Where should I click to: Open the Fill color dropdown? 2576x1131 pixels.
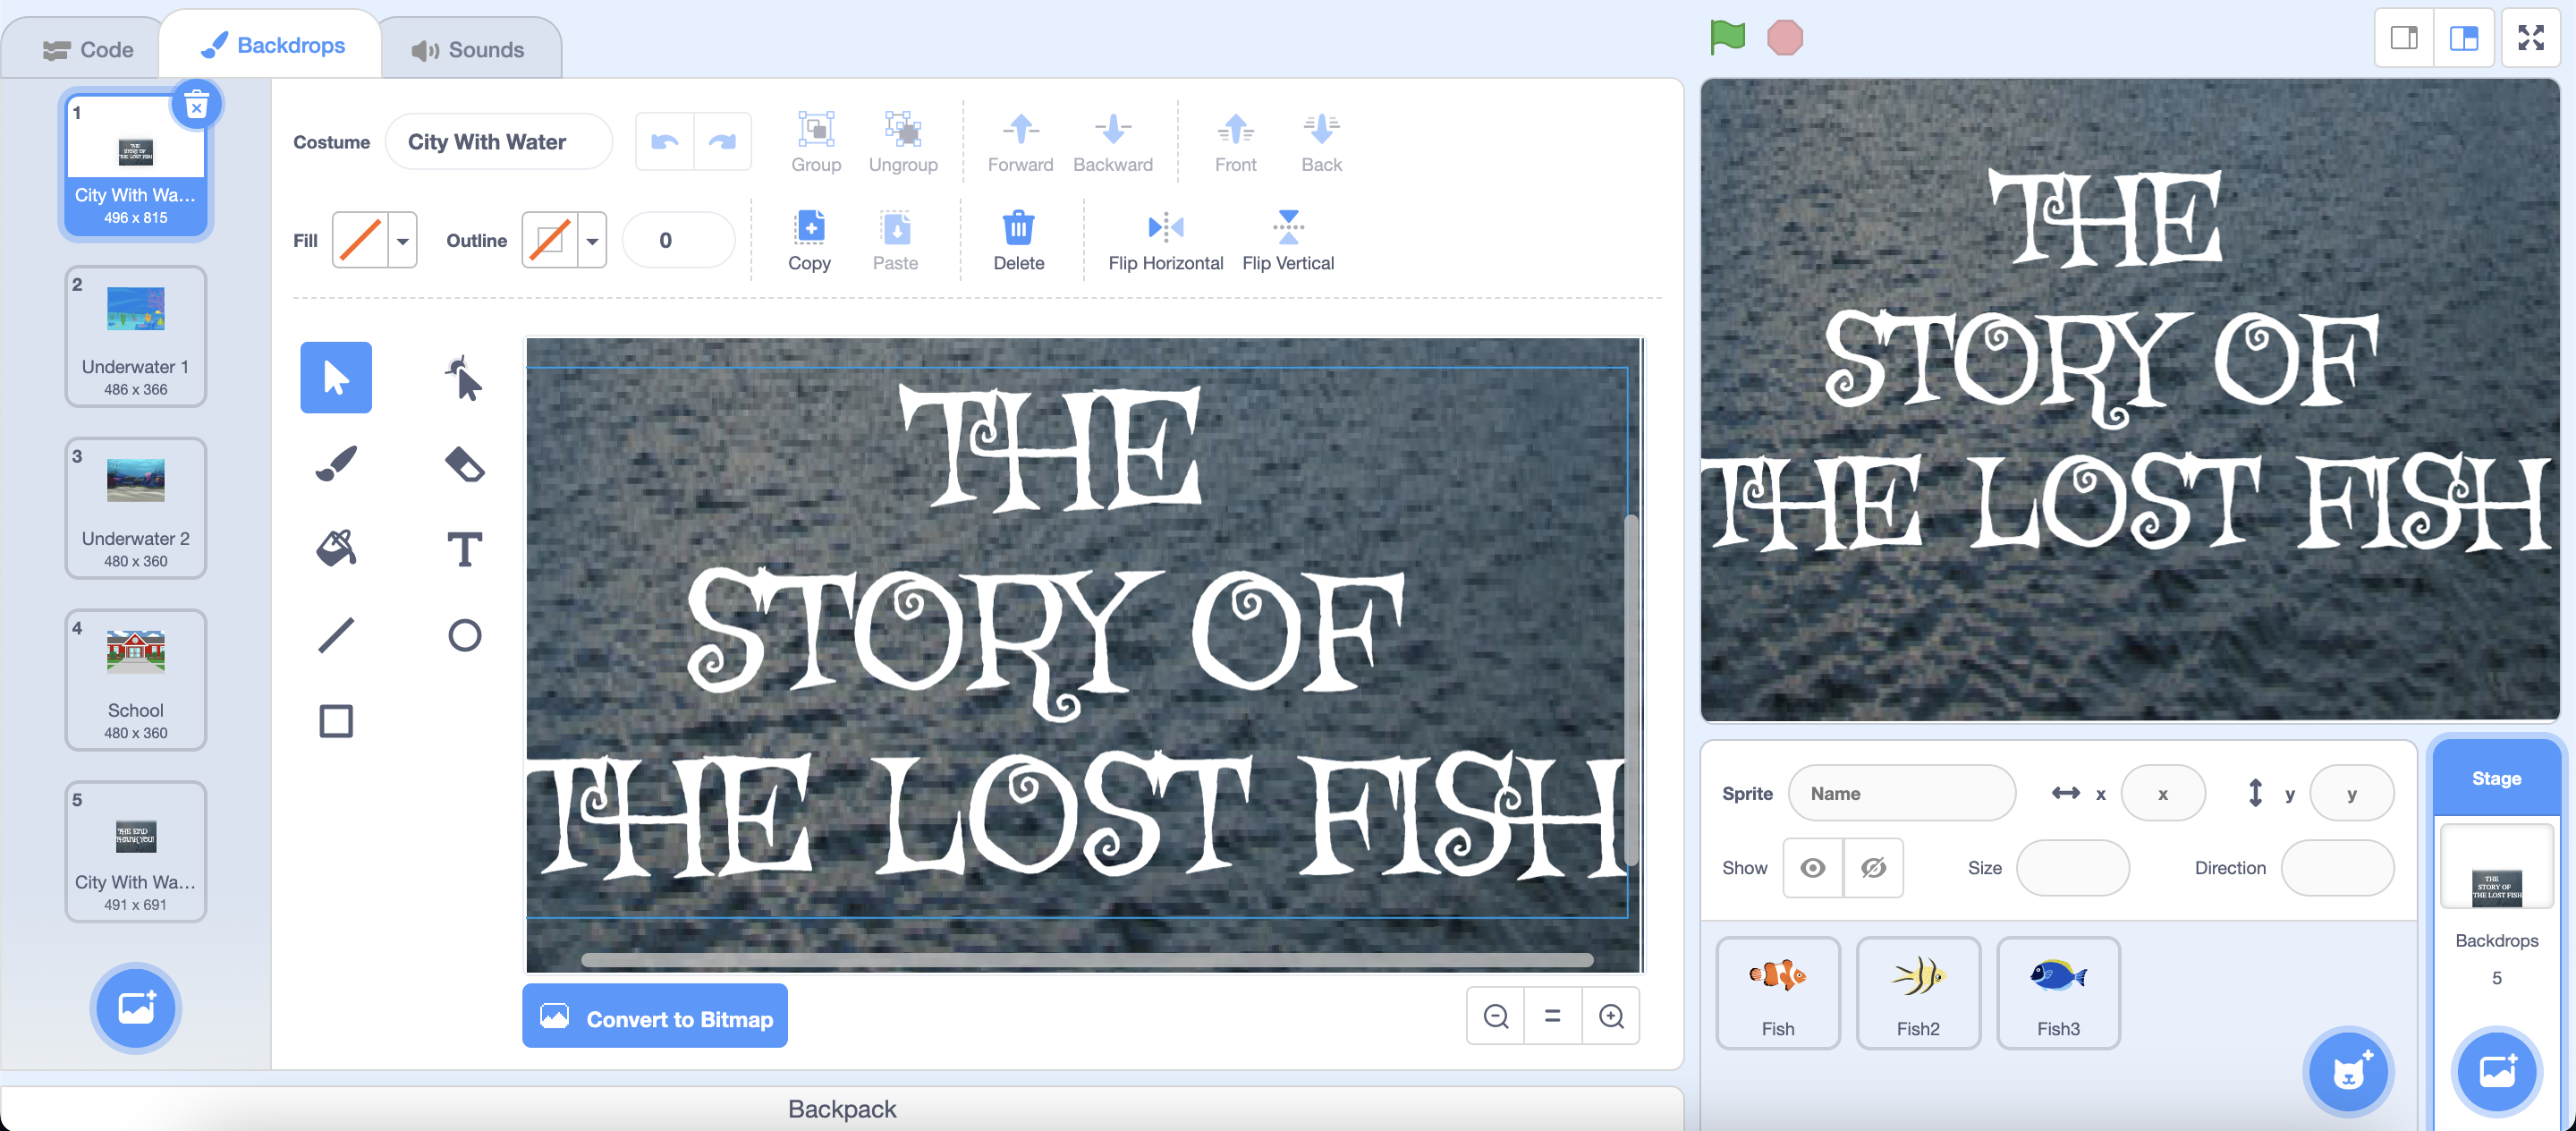(x=403, y=240)
